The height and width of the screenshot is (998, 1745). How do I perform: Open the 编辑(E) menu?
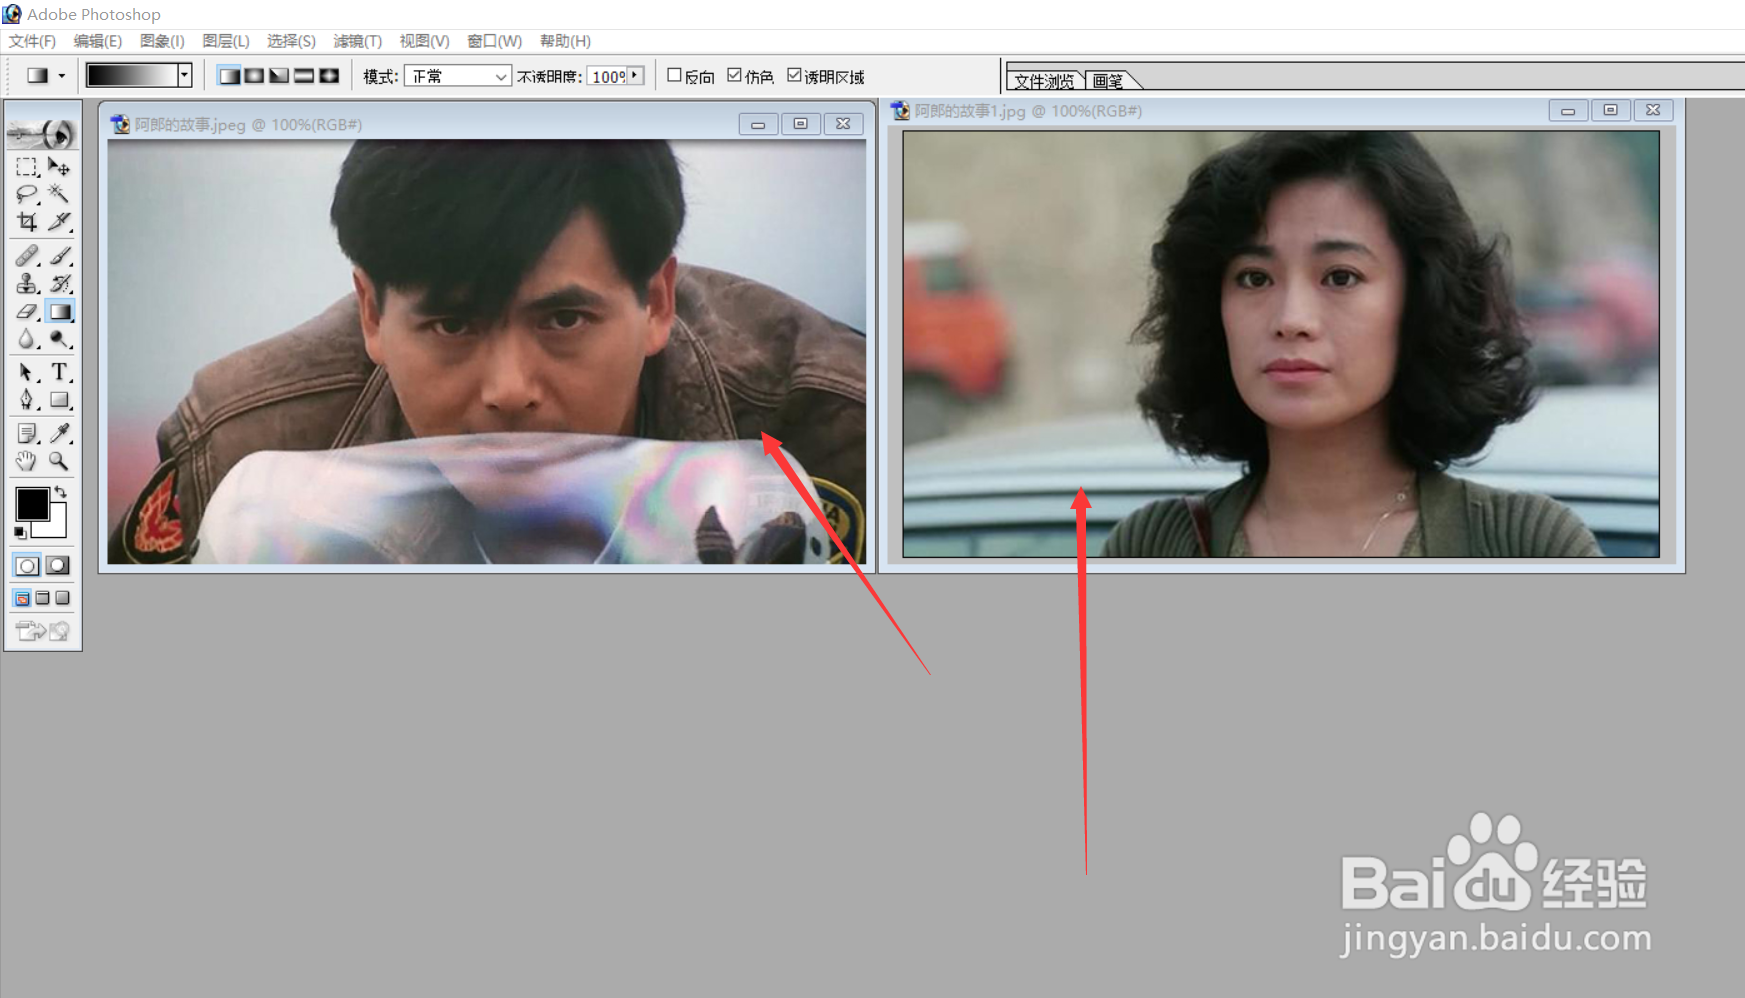point(97,41)
